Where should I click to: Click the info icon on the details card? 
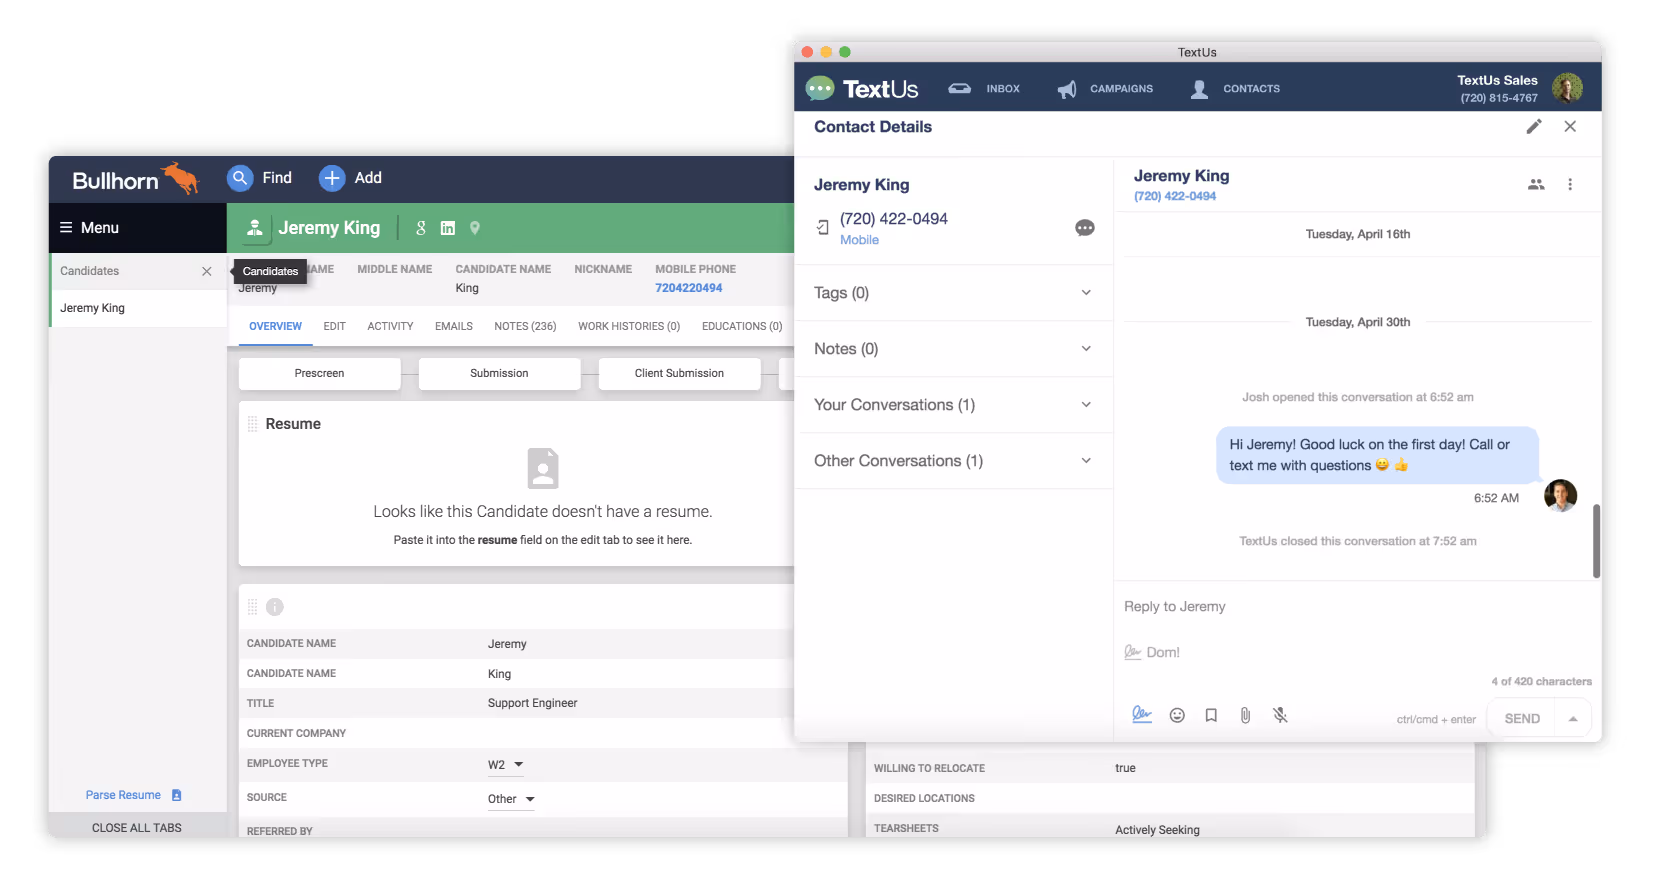(275, 607)
